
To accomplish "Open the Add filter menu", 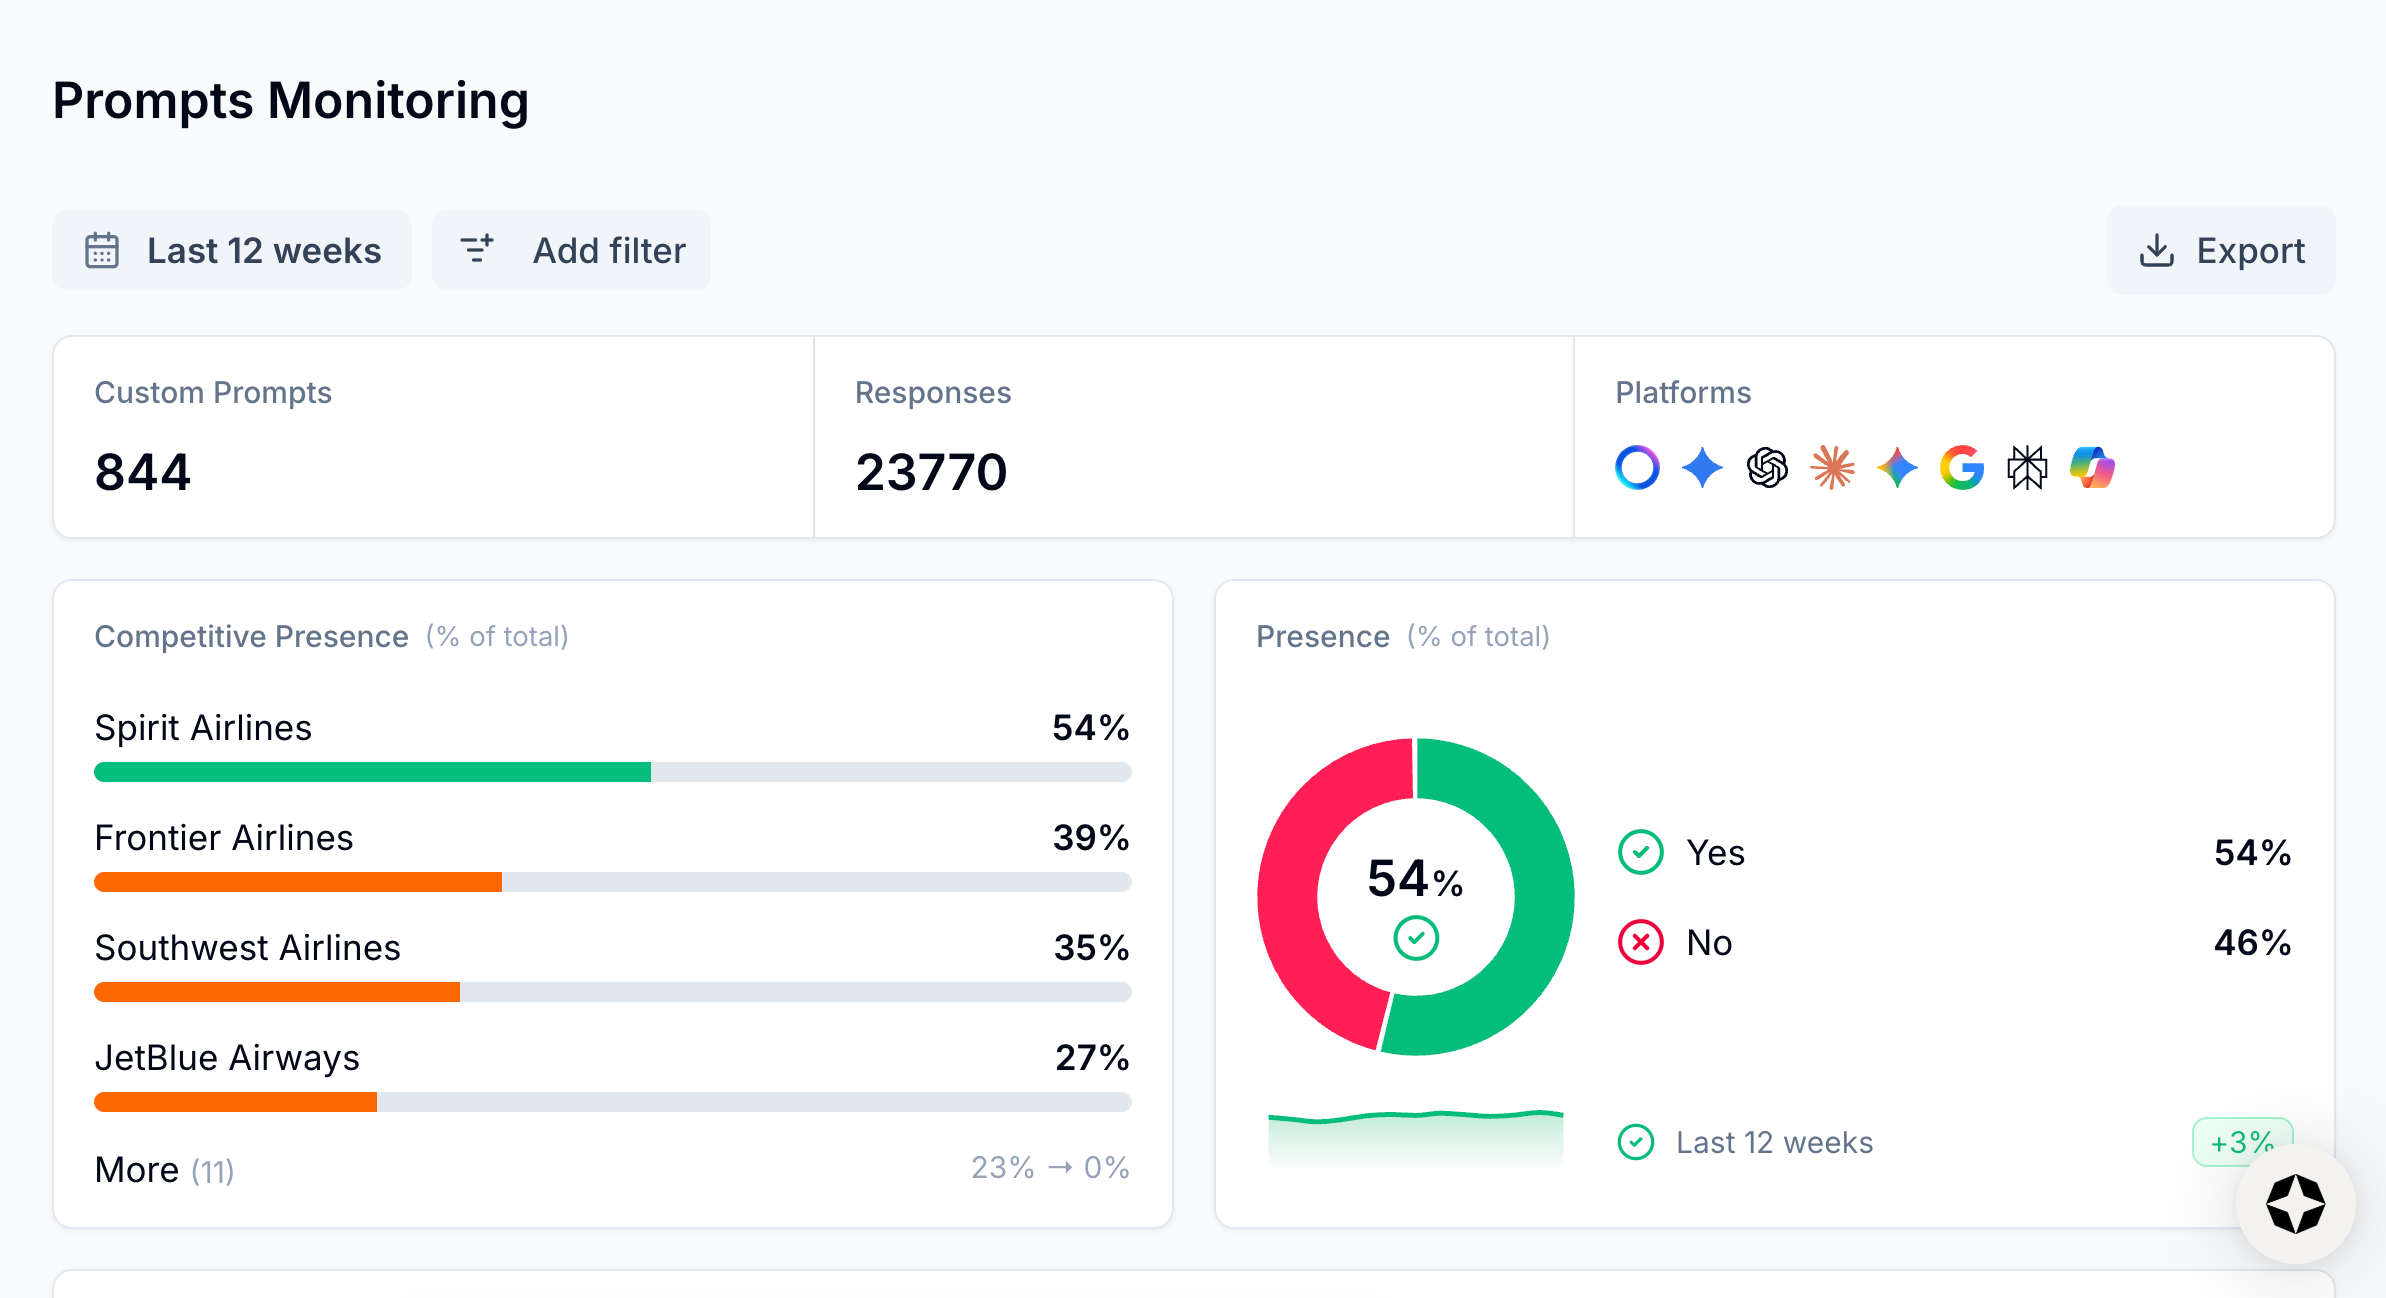I will click(571, 250).
